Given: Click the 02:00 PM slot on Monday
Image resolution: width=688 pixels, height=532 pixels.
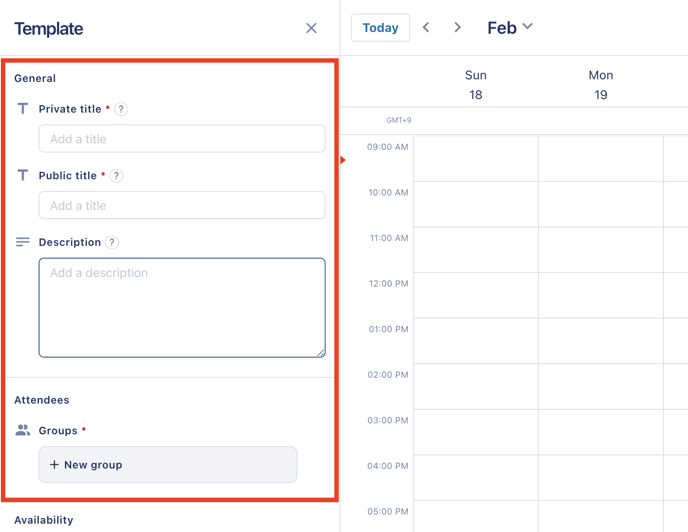Looking at the screenshot, I should 601,386.
